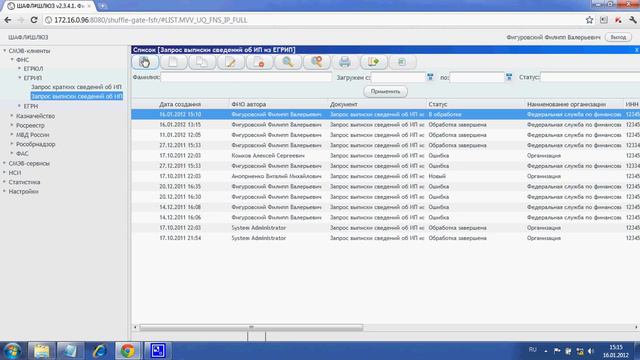The height and width of the screenshot is (360, 640).
Task: Click the 'Статус' column header
Action: click(438, 104)
